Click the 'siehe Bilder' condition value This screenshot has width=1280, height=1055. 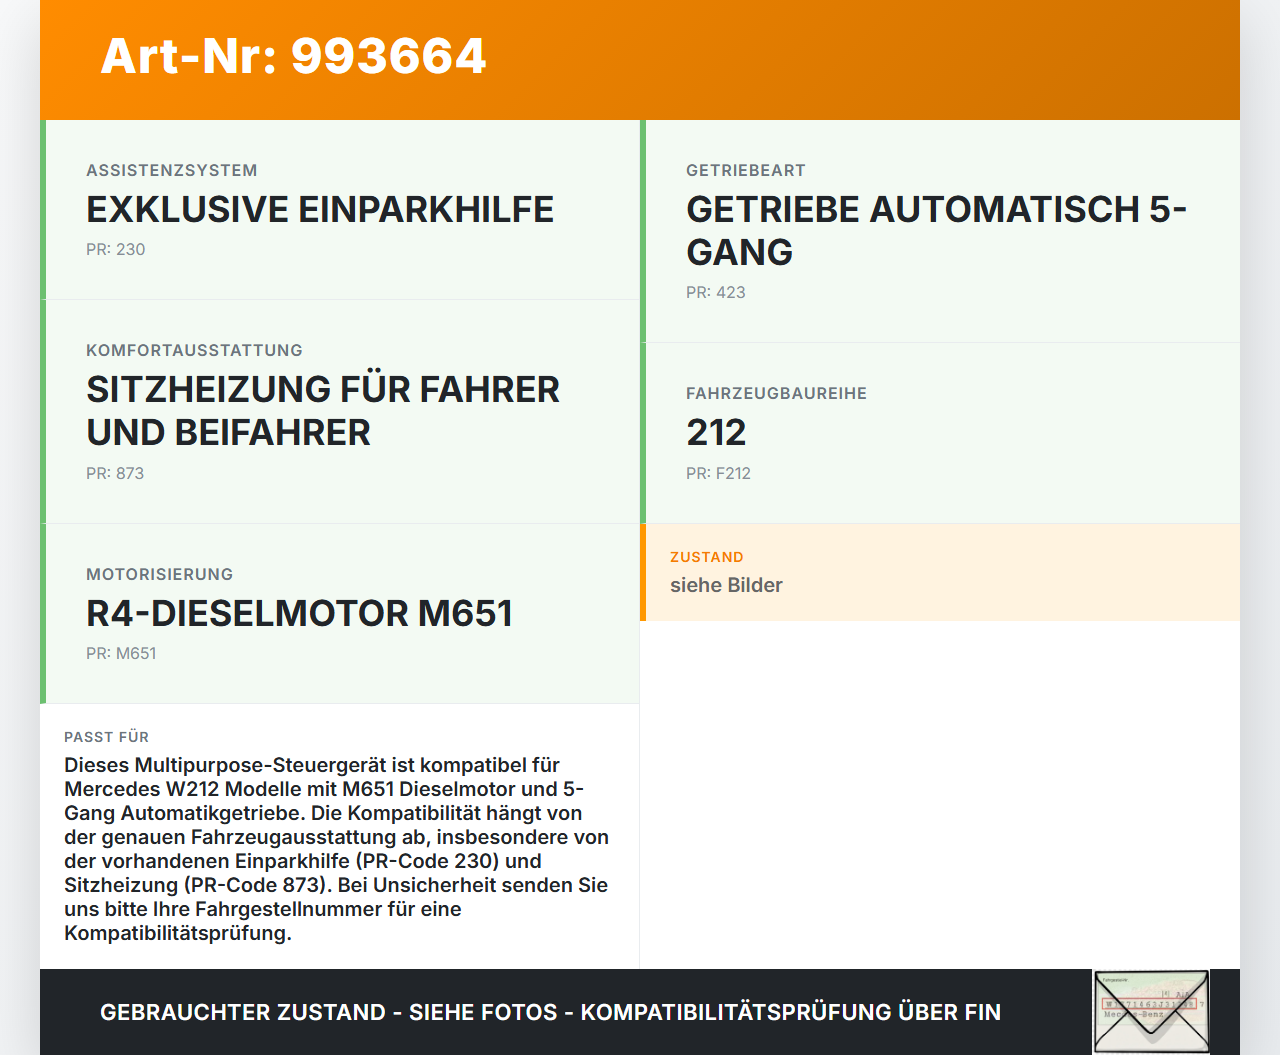coord(726,585)
